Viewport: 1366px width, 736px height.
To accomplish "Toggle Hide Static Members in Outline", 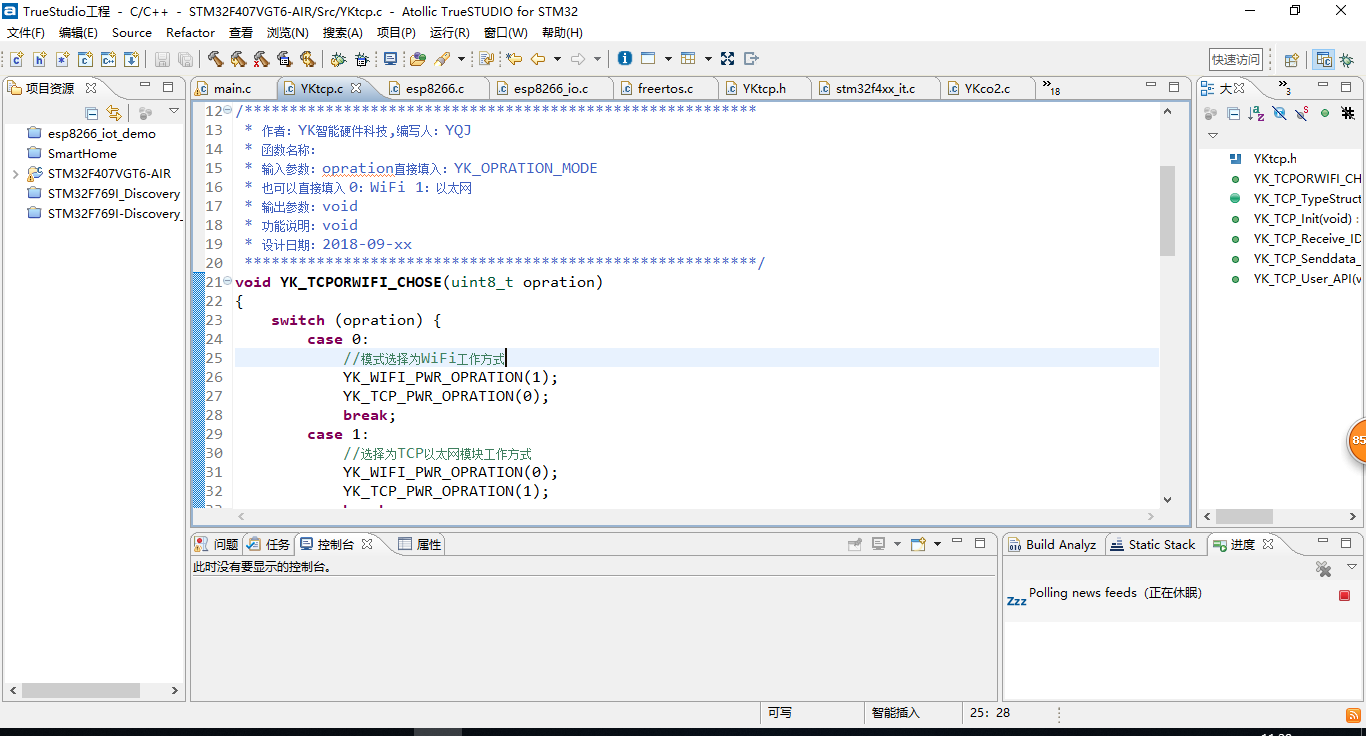I will coord(1301,113).
